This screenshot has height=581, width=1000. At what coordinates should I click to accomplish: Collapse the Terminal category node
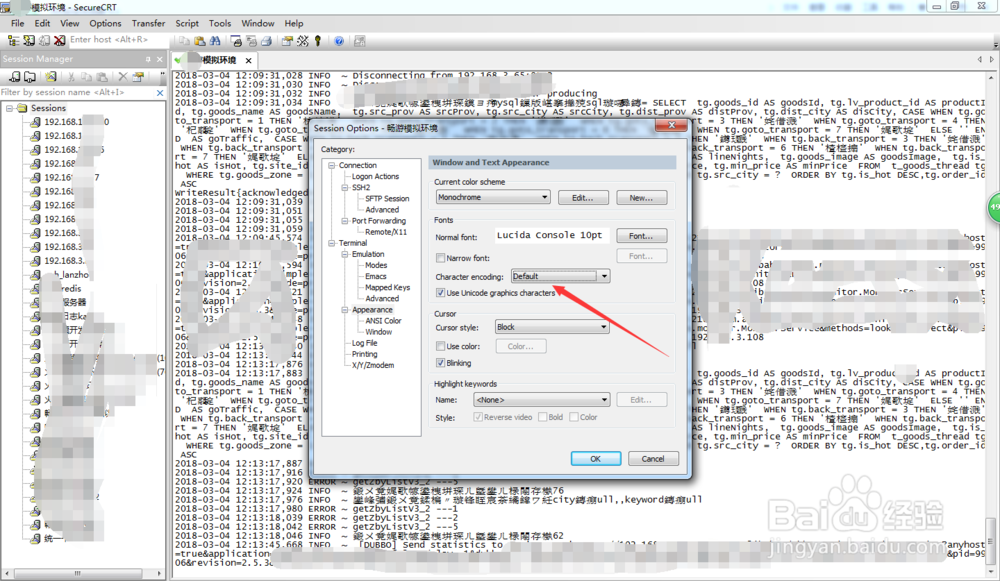click(332, 243)
